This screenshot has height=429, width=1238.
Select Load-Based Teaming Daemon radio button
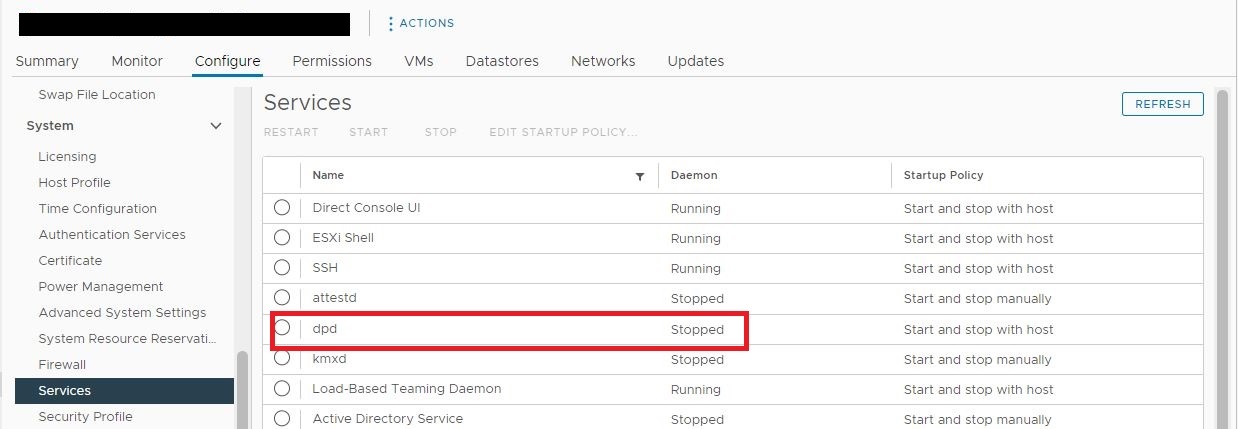click(282, 388)
